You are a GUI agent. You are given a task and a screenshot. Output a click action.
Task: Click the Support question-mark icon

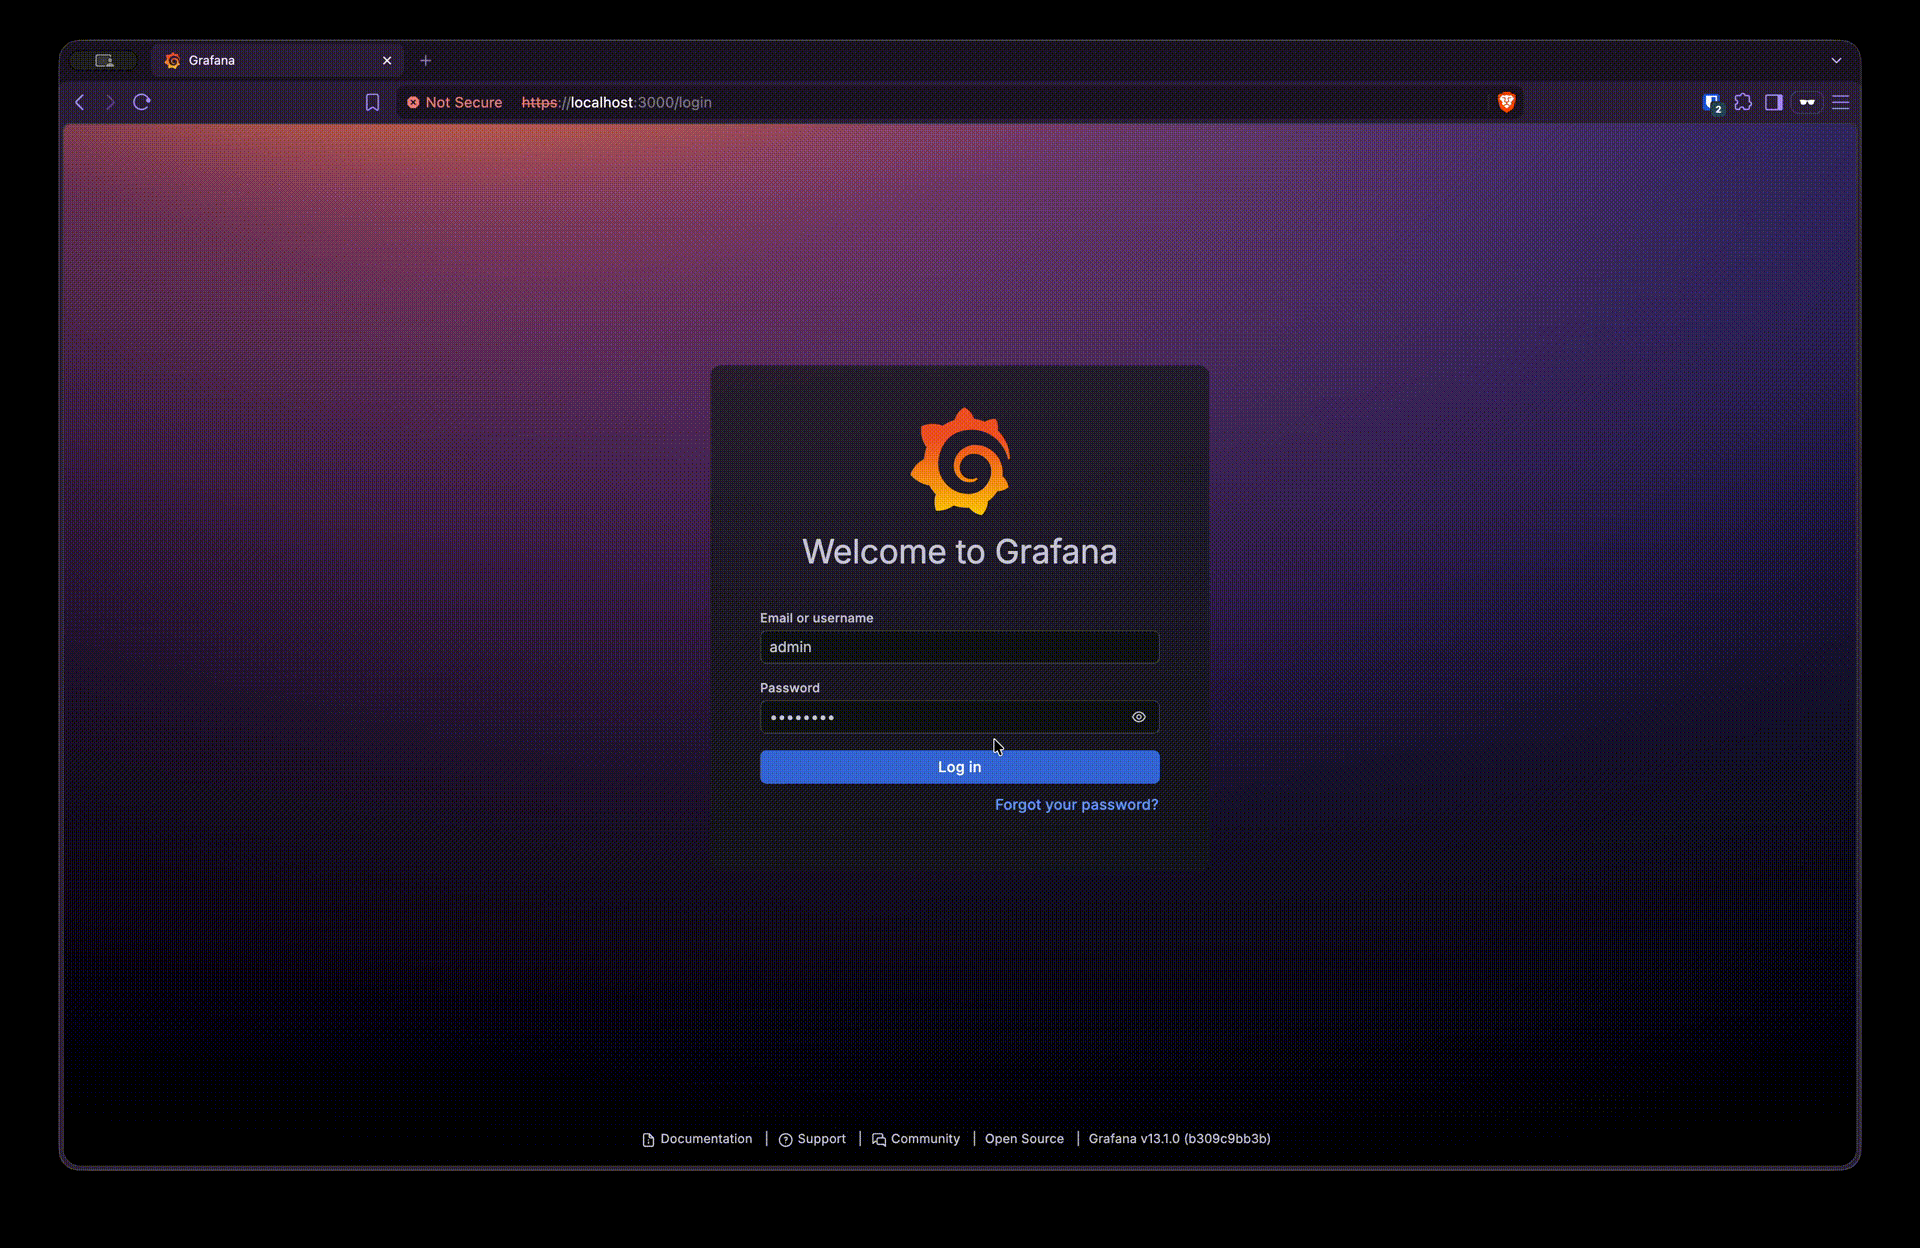[785, 1140]
